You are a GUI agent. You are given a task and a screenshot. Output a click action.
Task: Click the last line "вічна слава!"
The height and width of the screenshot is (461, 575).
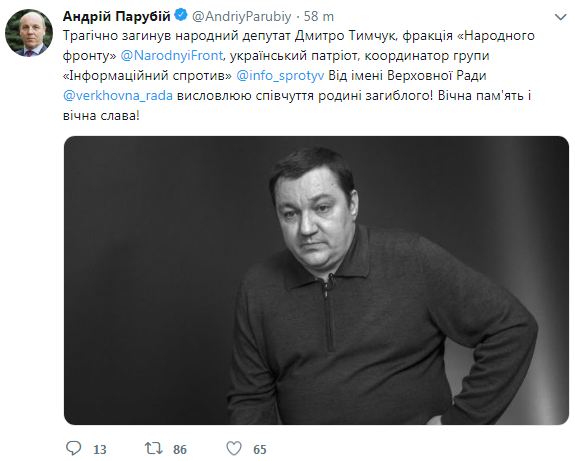101,116
